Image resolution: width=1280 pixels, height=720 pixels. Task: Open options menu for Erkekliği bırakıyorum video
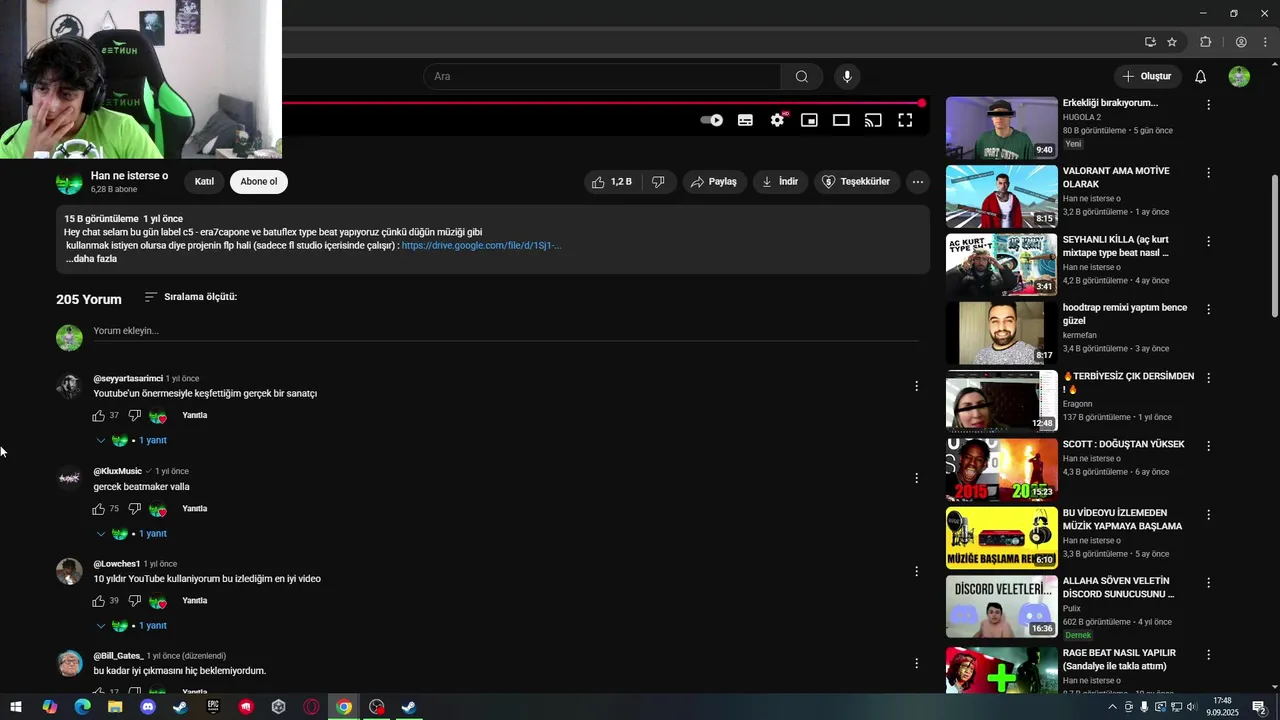pyautogui.click(x=1208, y=104)
